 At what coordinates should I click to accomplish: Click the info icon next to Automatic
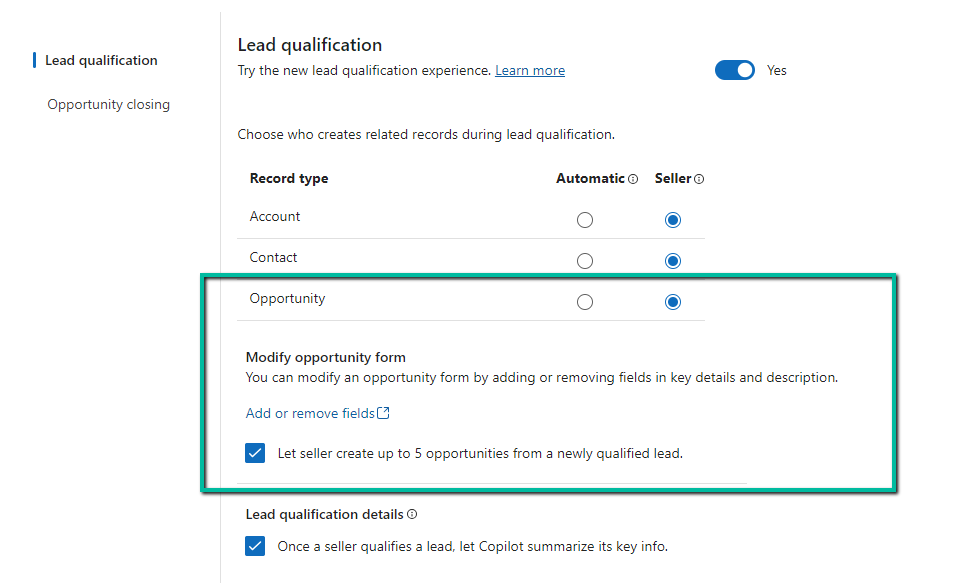point(635,178)
